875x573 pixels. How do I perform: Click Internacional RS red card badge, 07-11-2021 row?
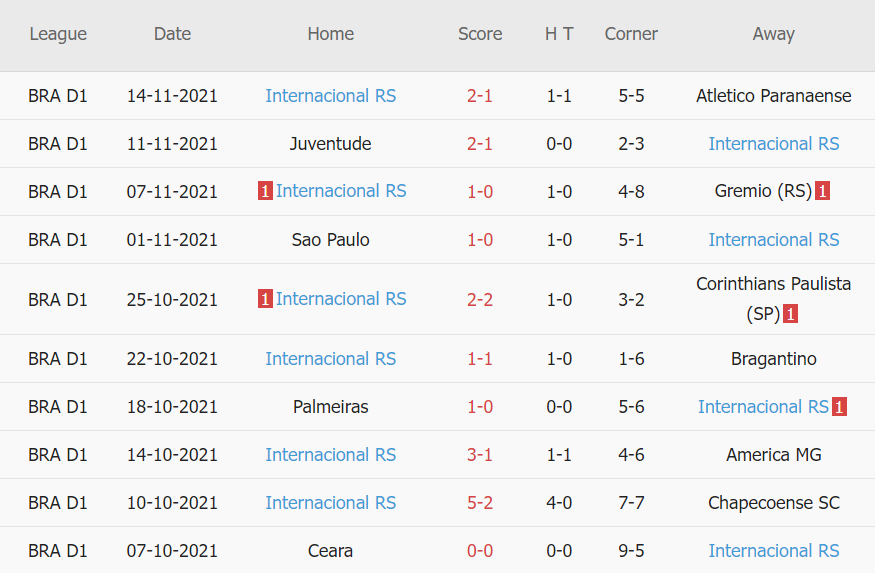pyautogui.click(x=265, y=191)
